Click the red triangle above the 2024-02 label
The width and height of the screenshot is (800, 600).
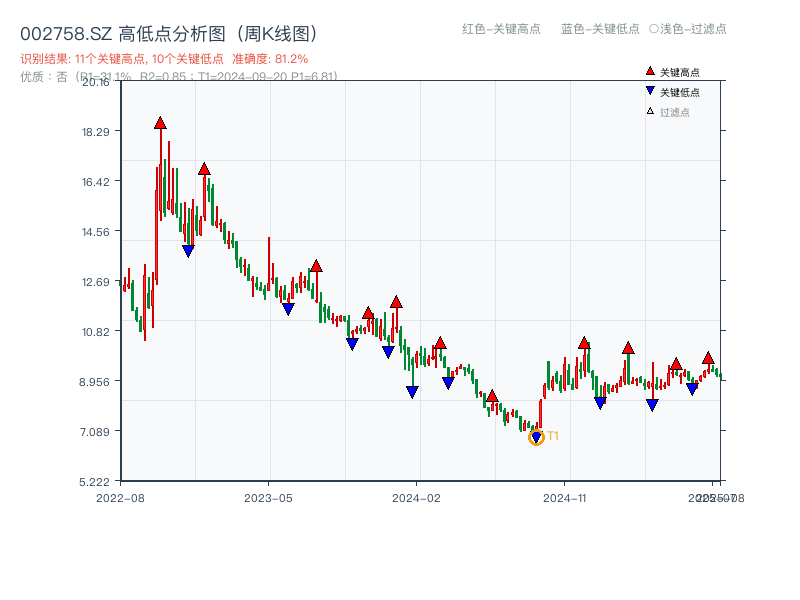point(440,341)
